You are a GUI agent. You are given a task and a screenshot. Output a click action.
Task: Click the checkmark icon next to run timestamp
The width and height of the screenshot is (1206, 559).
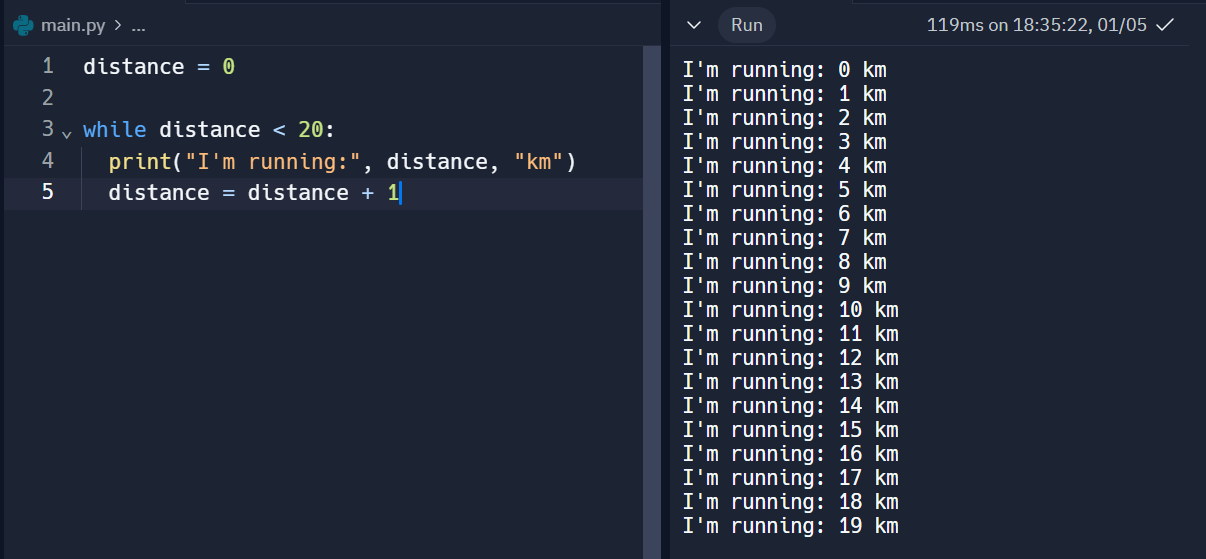1164,25
